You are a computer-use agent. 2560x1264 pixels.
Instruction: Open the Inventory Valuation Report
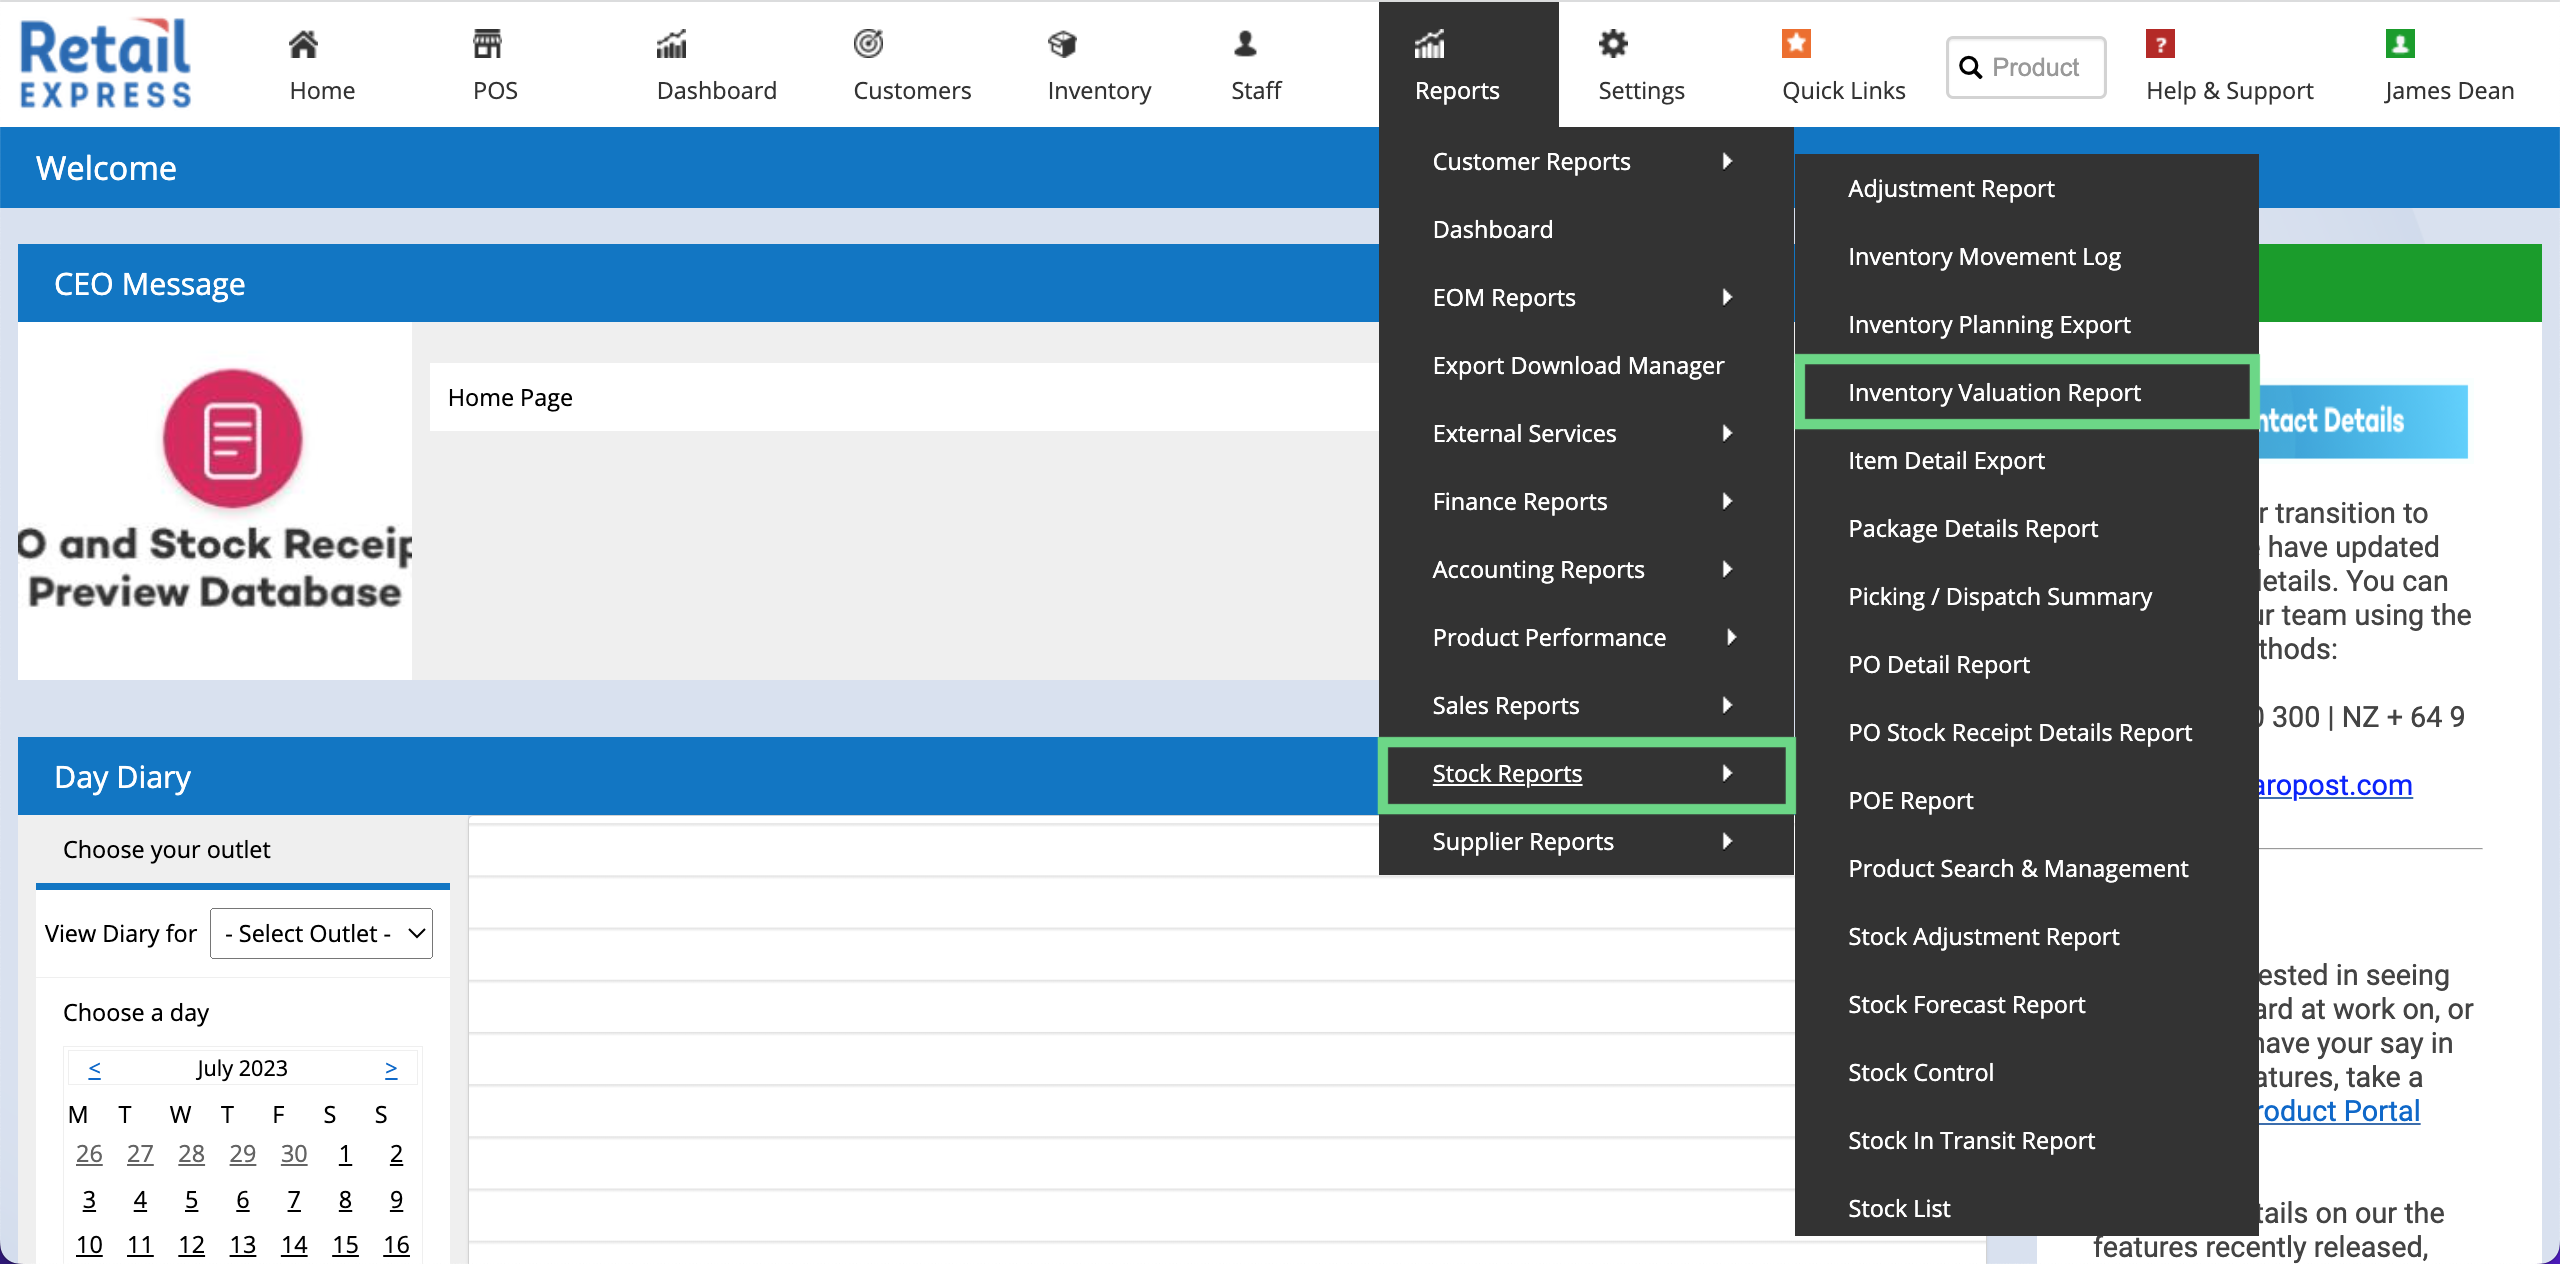click(1994, 392)
